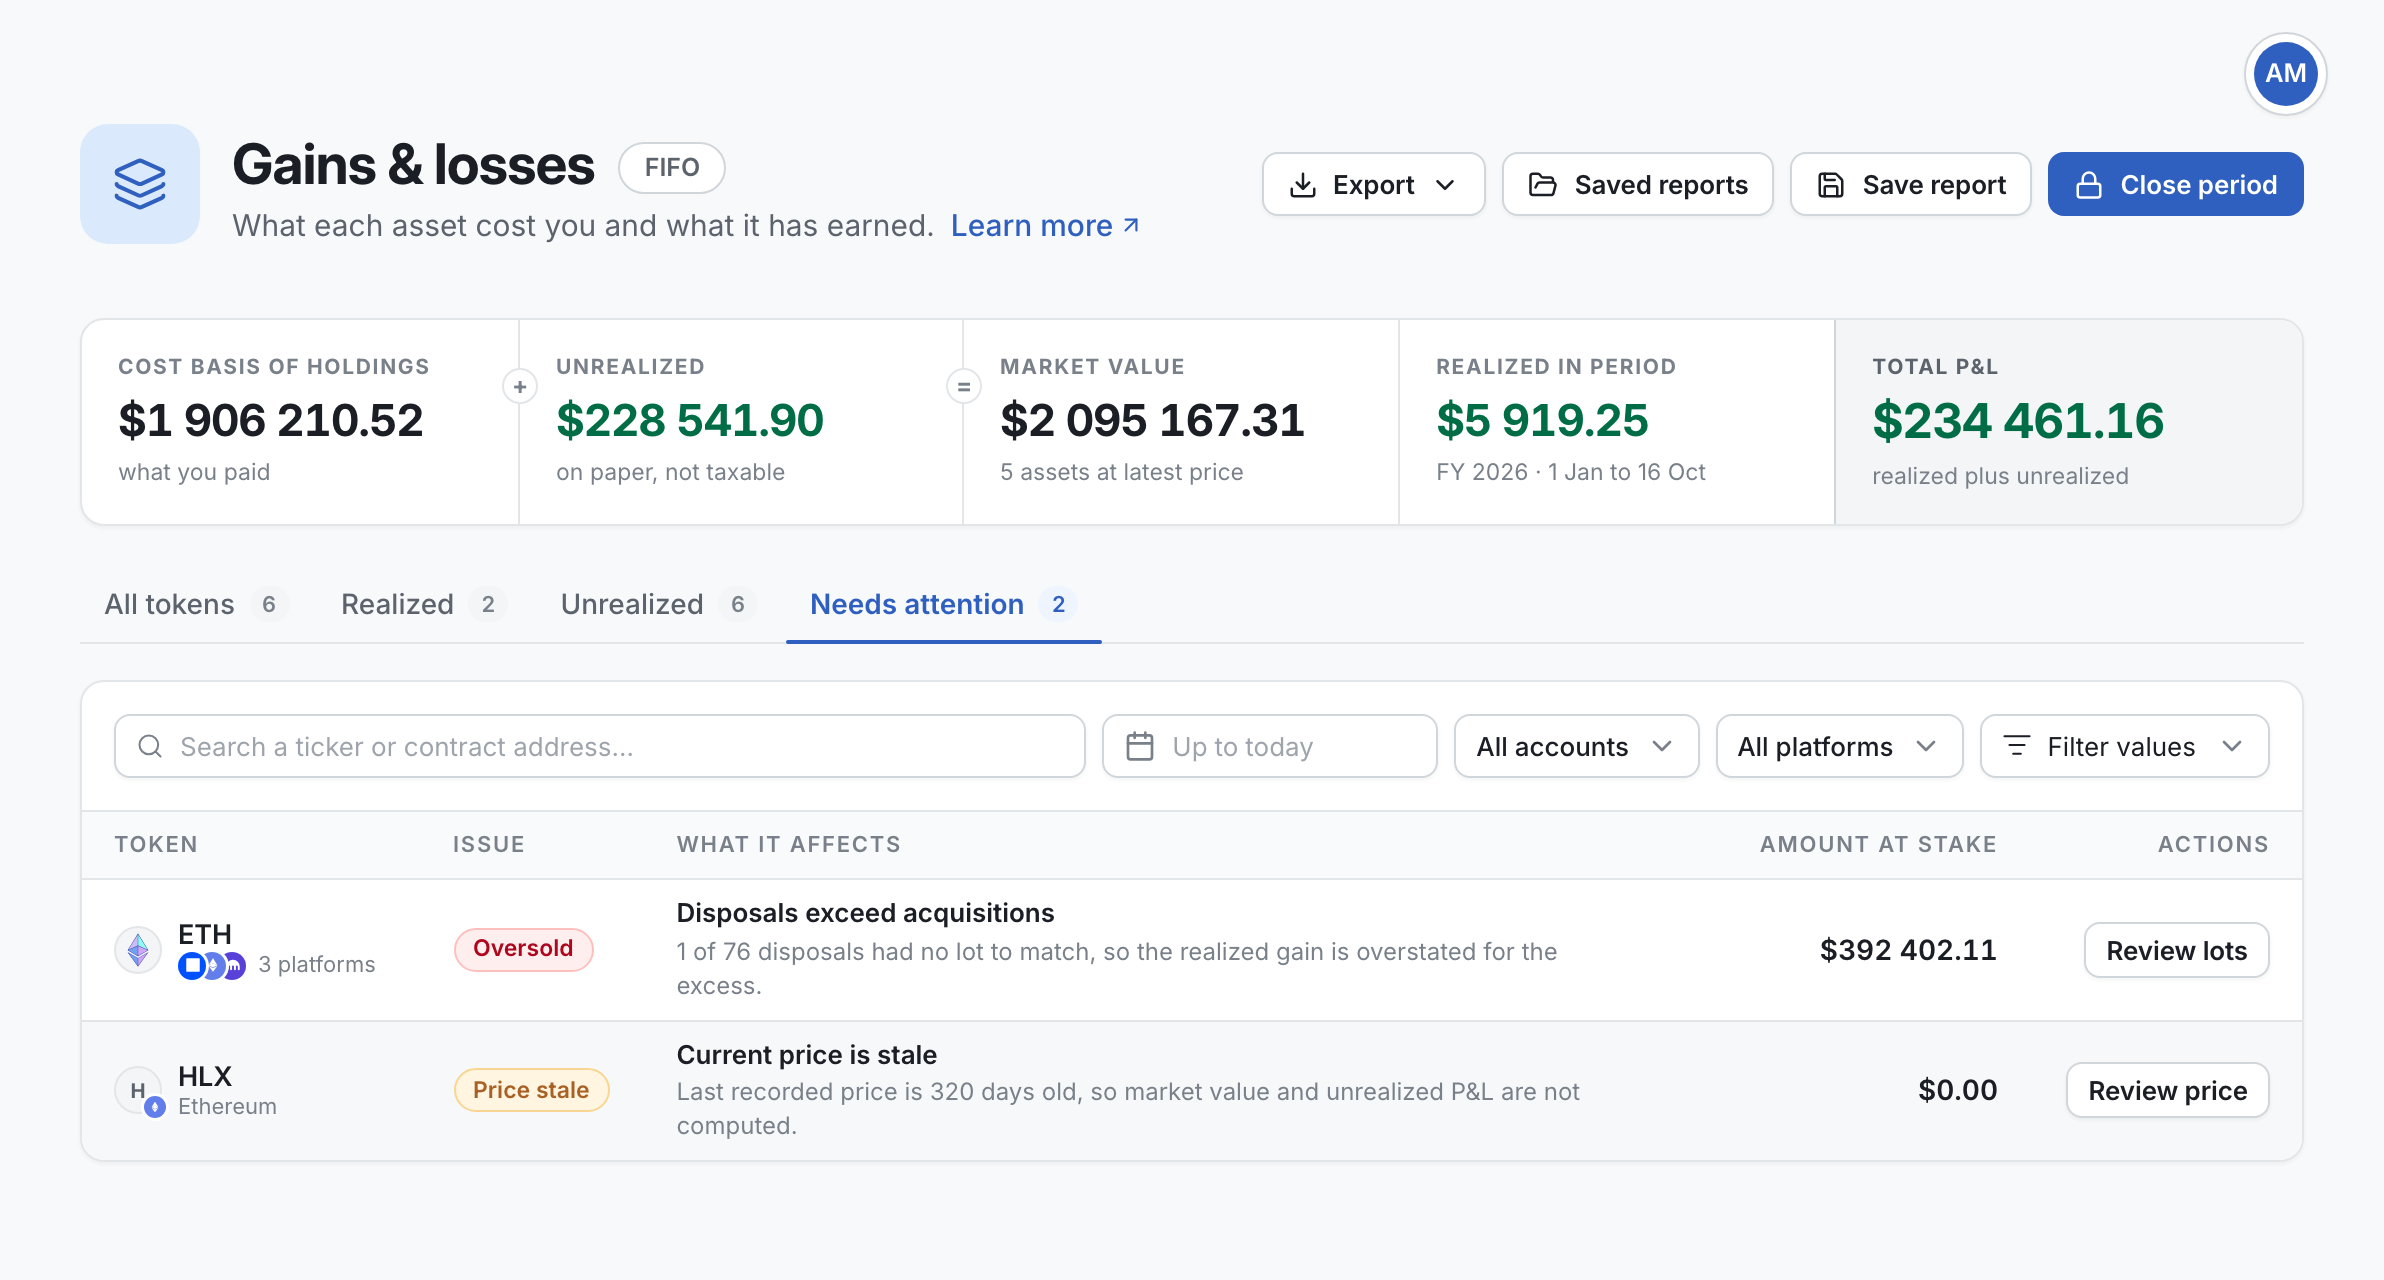Click the Unrealized $228 541.90 value
The image size is (2384, 1280).
[690, 420]
